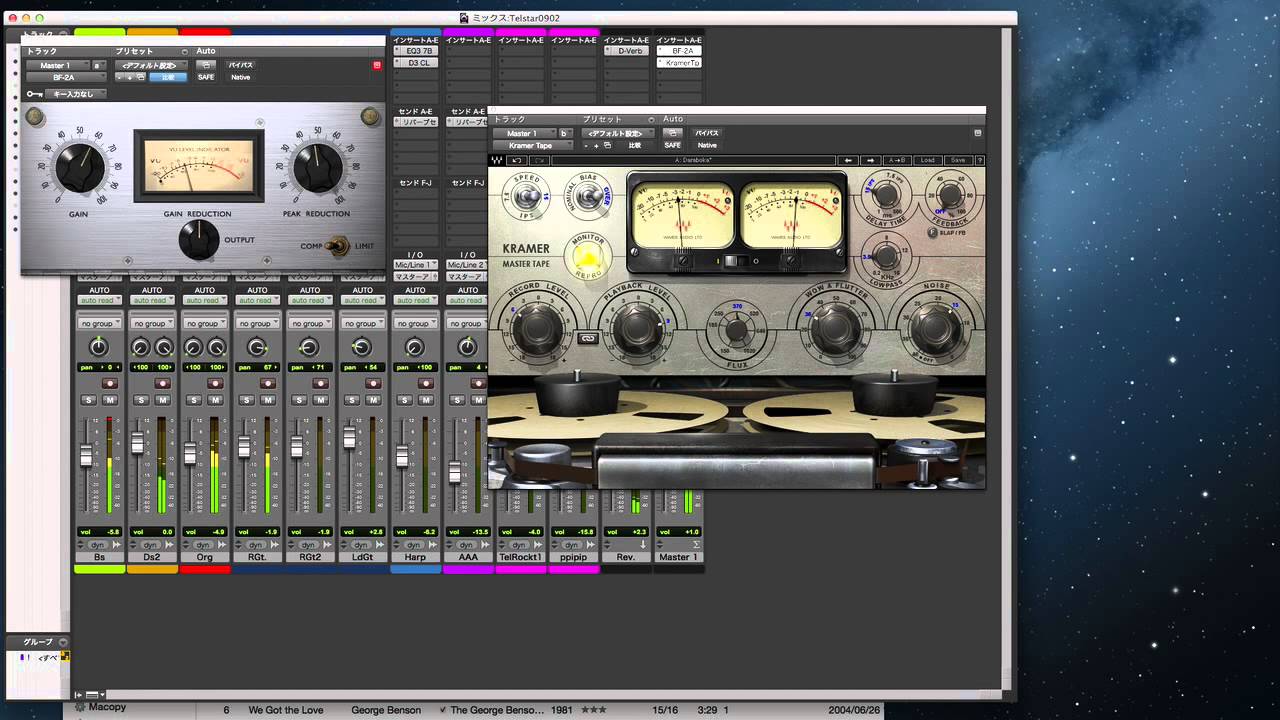Open the preset dropdown in Kramer Tape window

click(x=618, y=133)
